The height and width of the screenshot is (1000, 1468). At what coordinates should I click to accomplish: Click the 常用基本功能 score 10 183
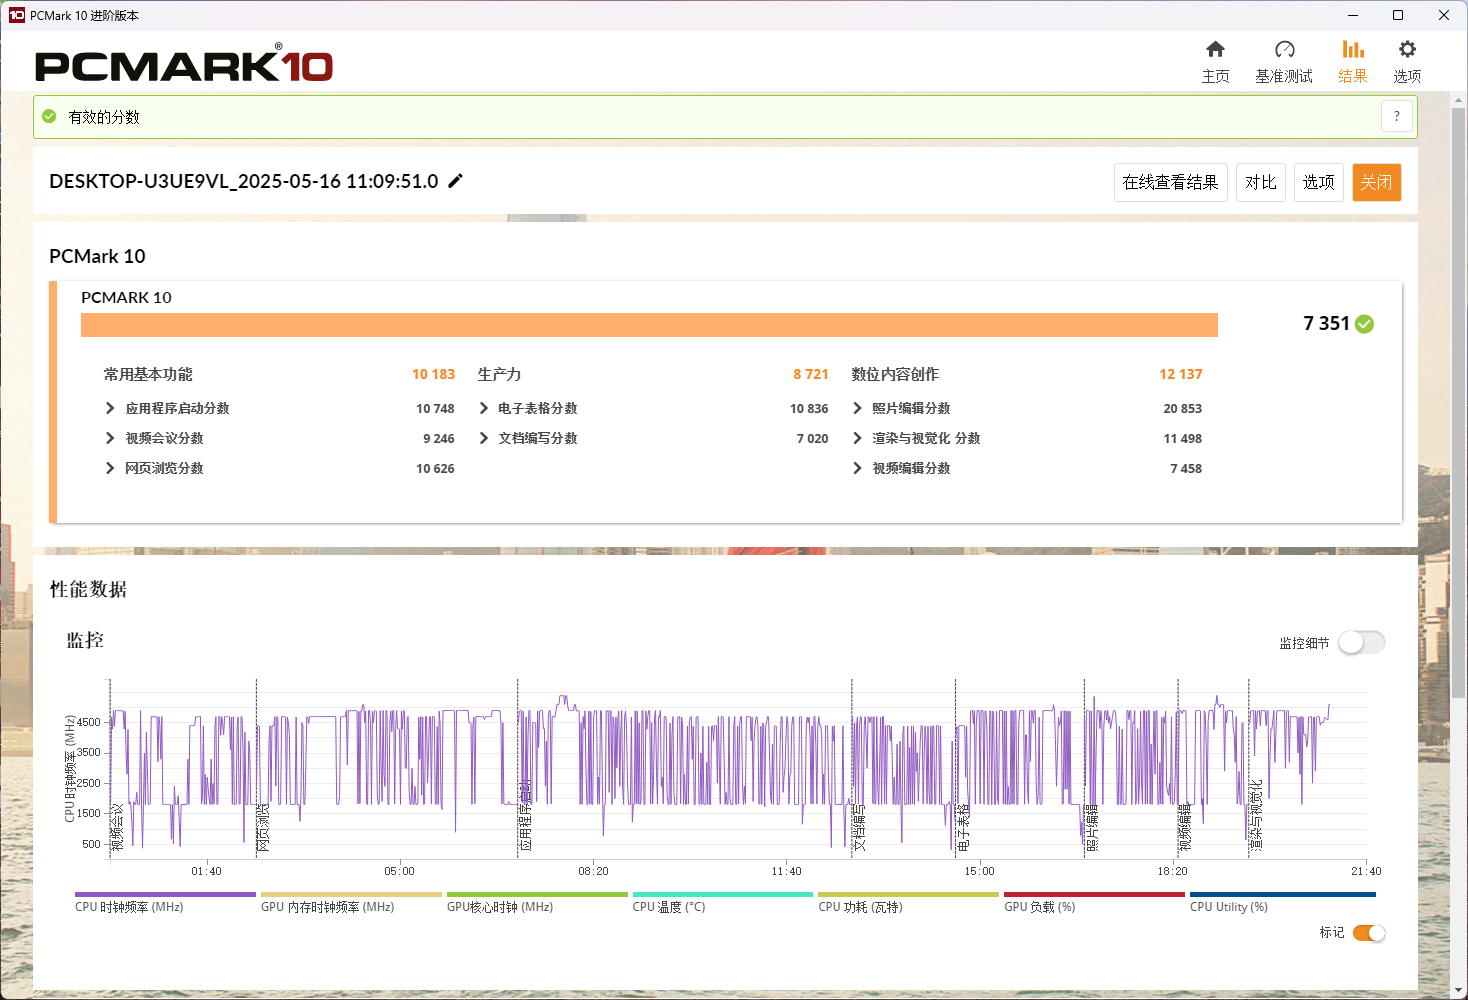tap(433, 374)
